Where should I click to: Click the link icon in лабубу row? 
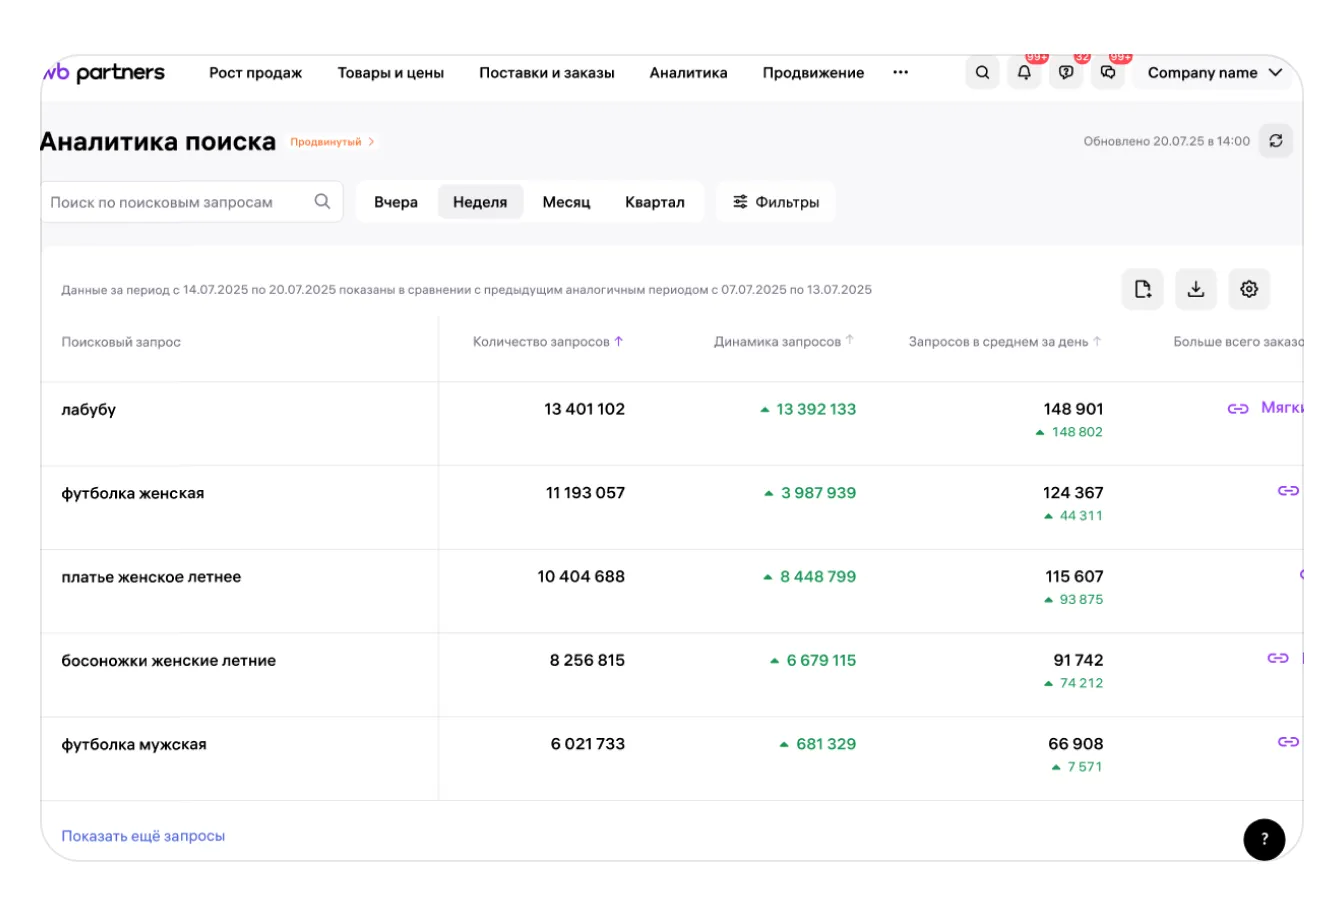(x=1238, y=408)
